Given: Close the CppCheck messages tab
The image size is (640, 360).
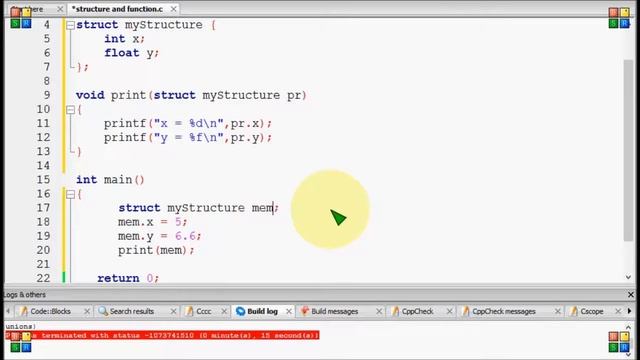Looking at the screenshot, I should click(558, 311).
